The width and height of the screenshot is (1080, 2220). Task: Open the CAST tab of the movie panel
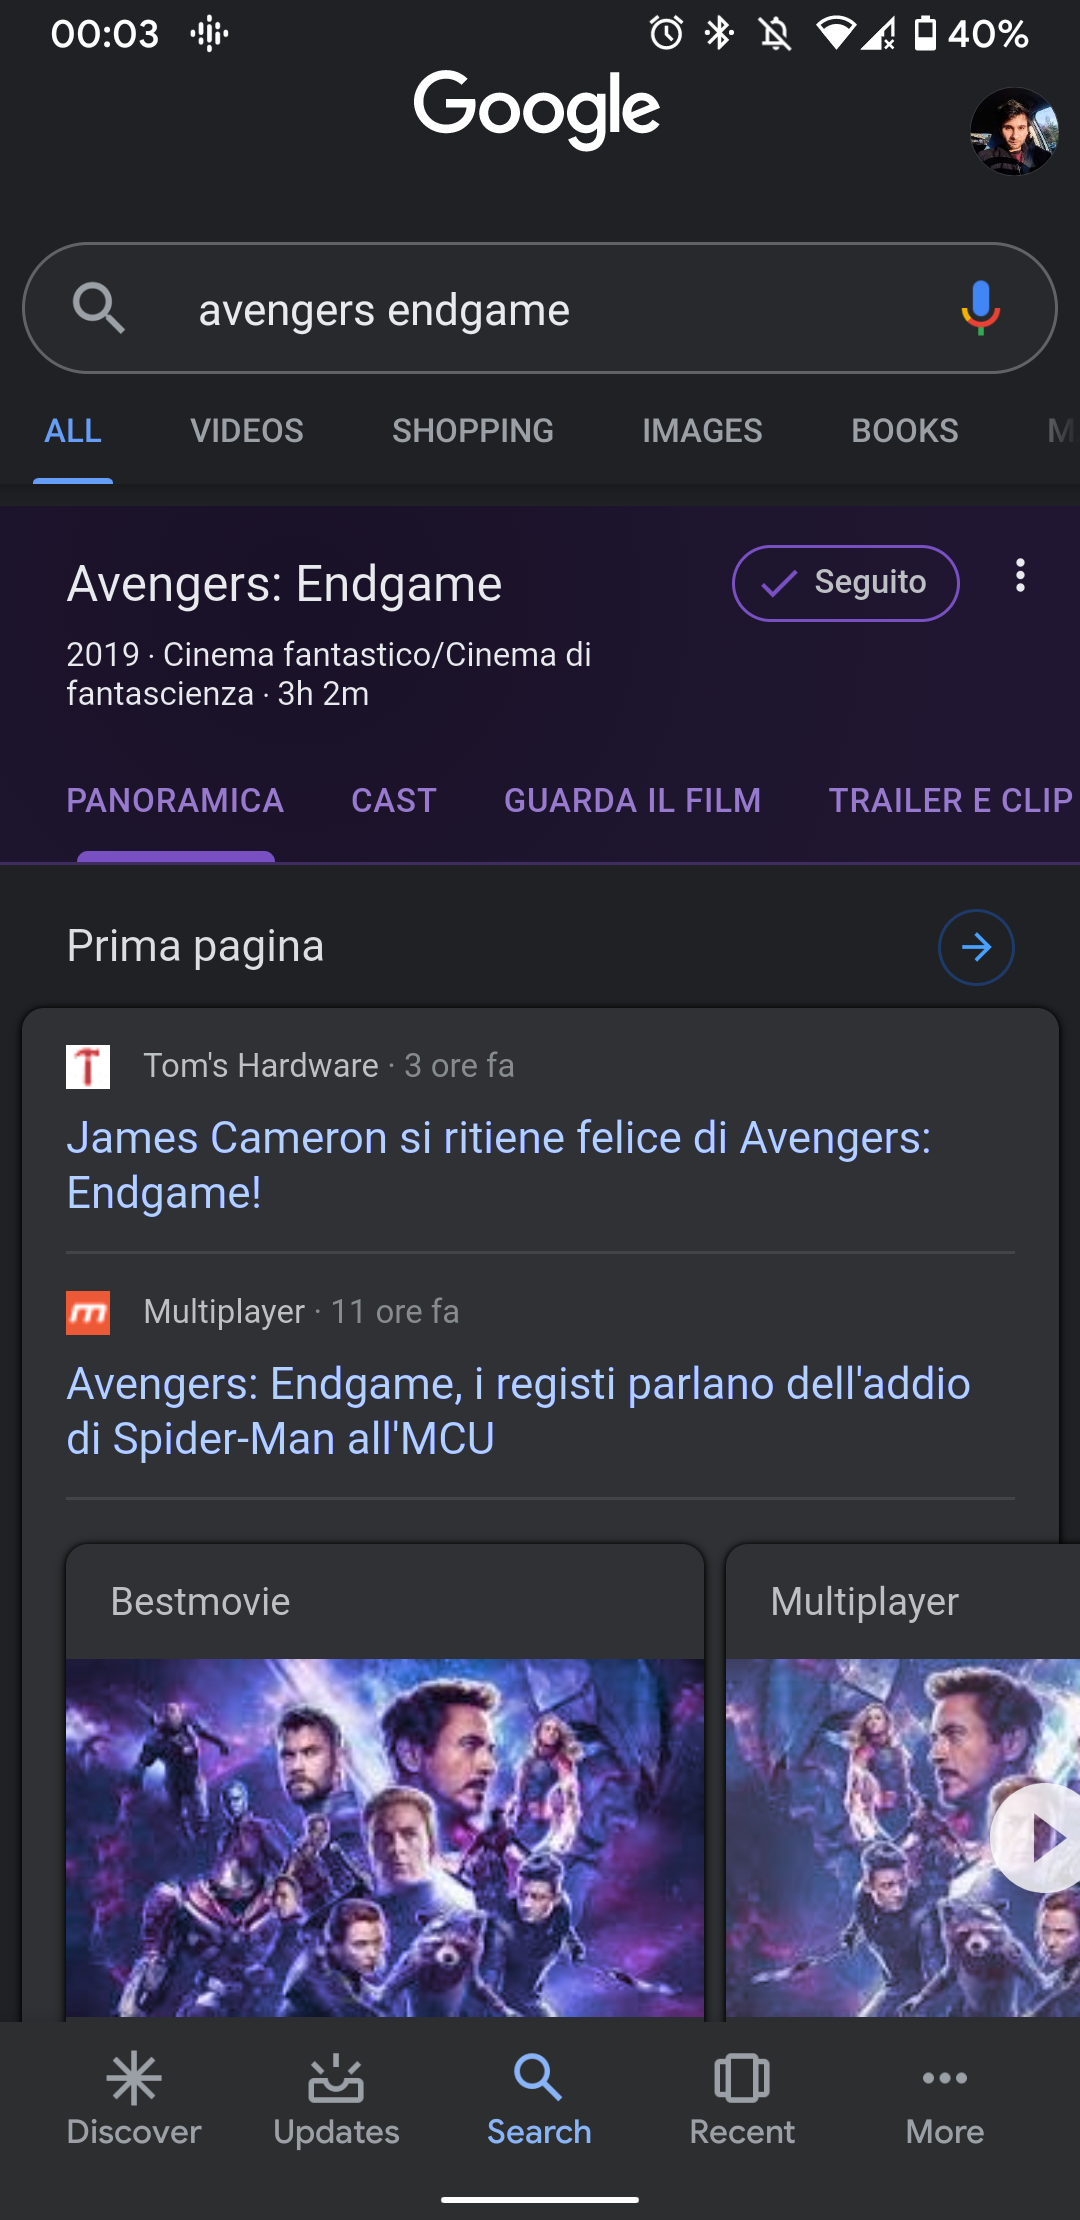point(394,801)
